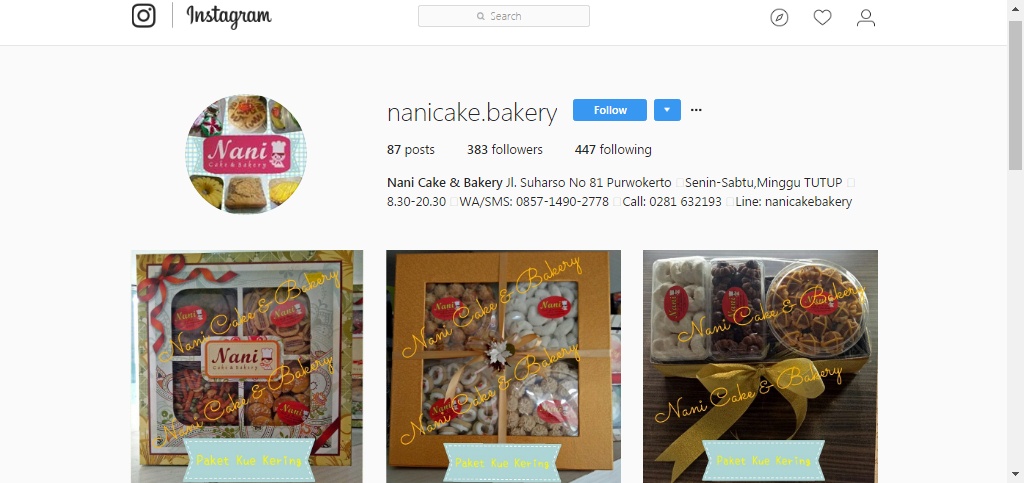
Task: Focus the Search input field
Action: (x=504, y=16)
